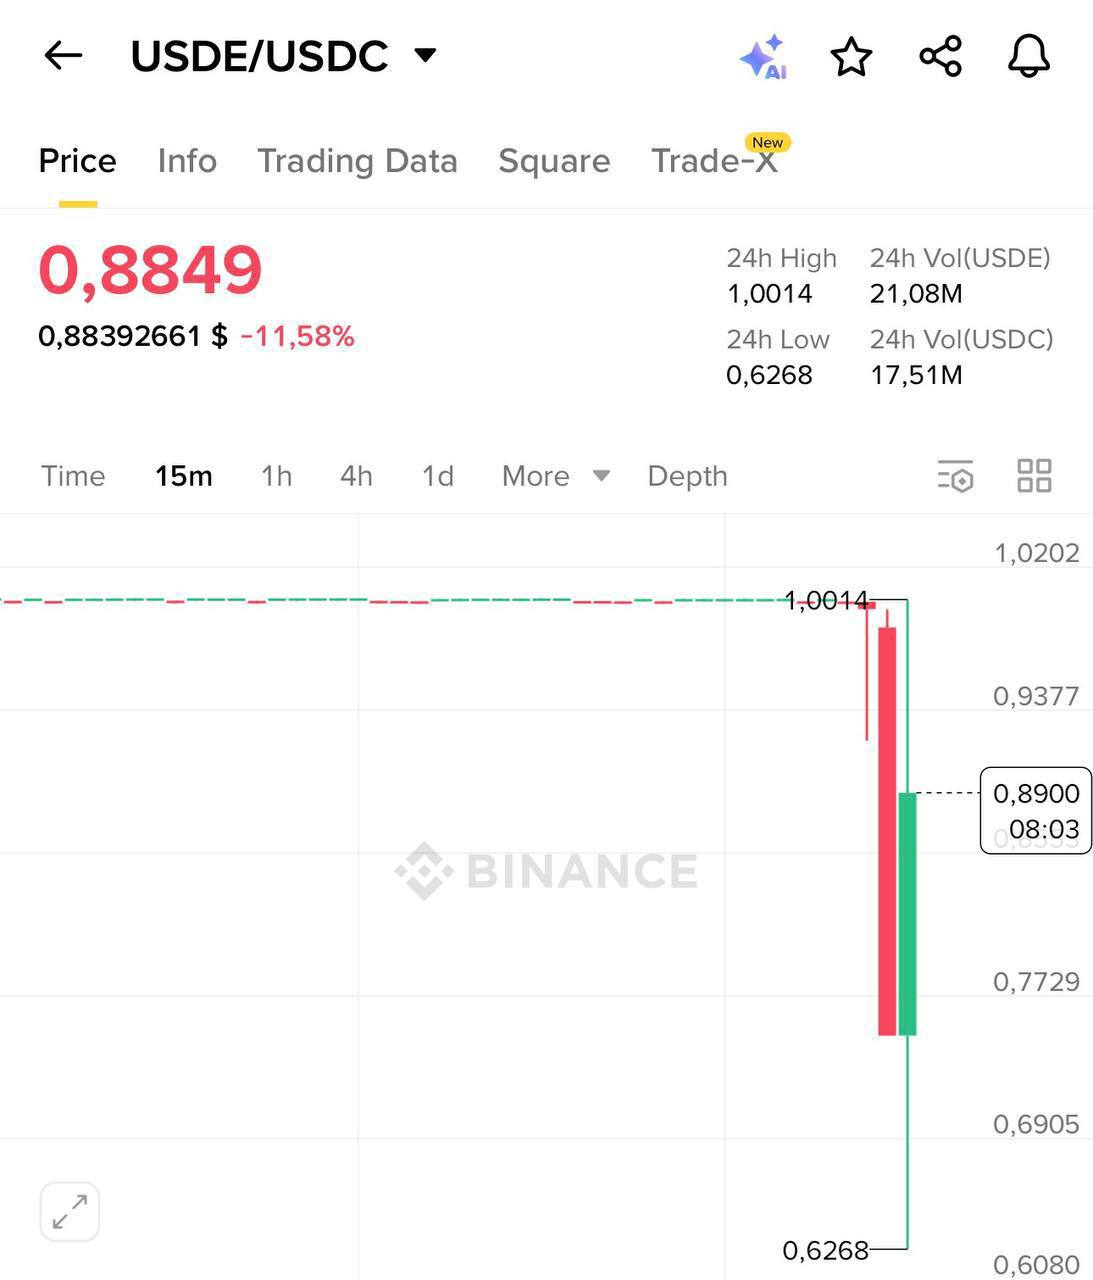Open chart indicator settings icon
Viewport: 1093px width, 1280px height.
click(955, 476)
